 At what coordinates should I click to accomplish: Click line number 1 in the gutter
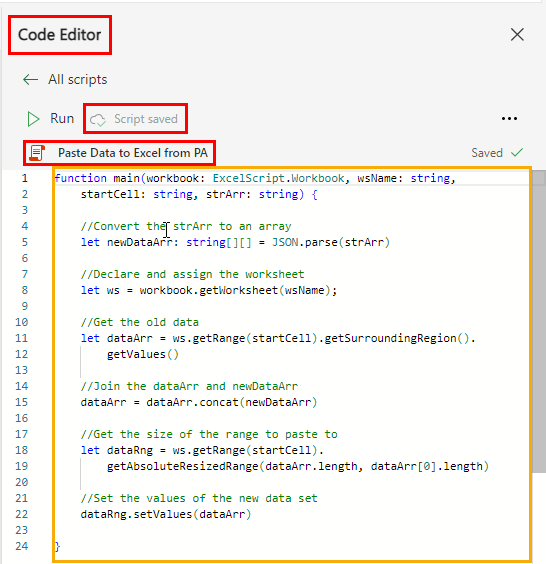tap(24, 178)
